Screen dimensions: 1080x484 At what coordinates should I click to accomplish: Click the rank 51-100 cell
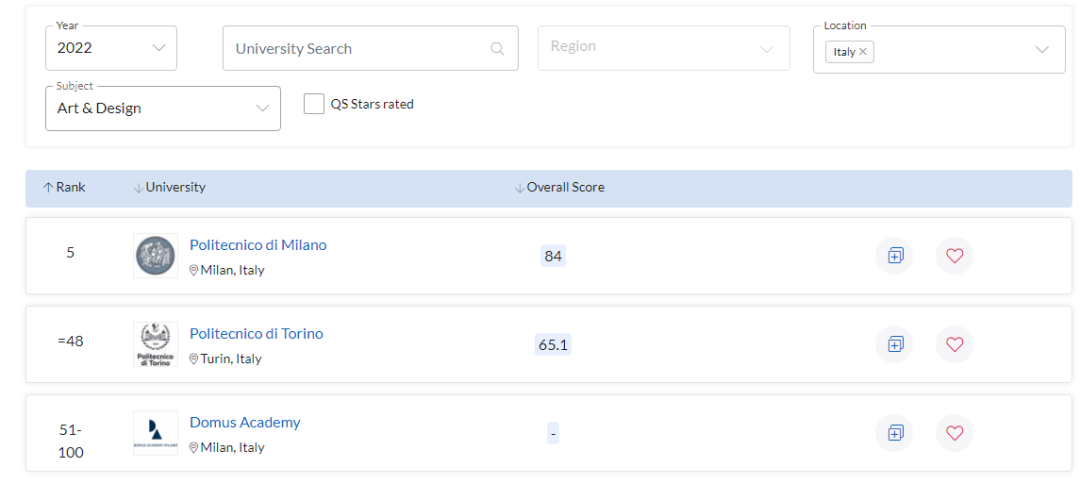point(70,441)
